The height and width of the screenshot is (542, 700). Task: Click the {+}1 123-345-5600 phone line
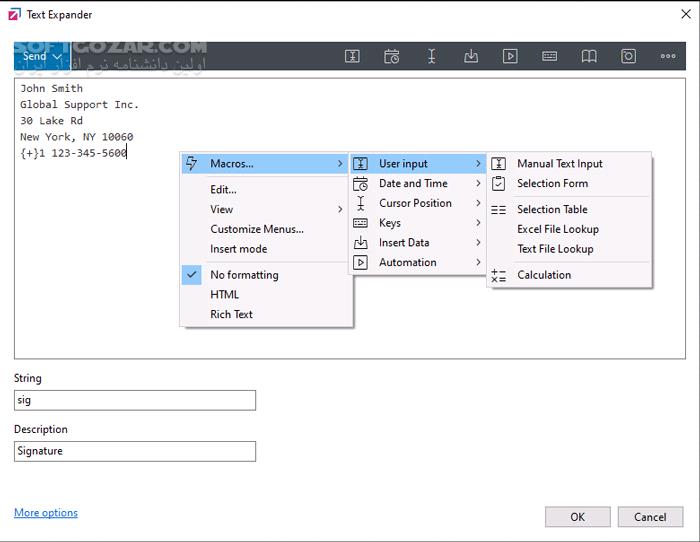[74, 153]
